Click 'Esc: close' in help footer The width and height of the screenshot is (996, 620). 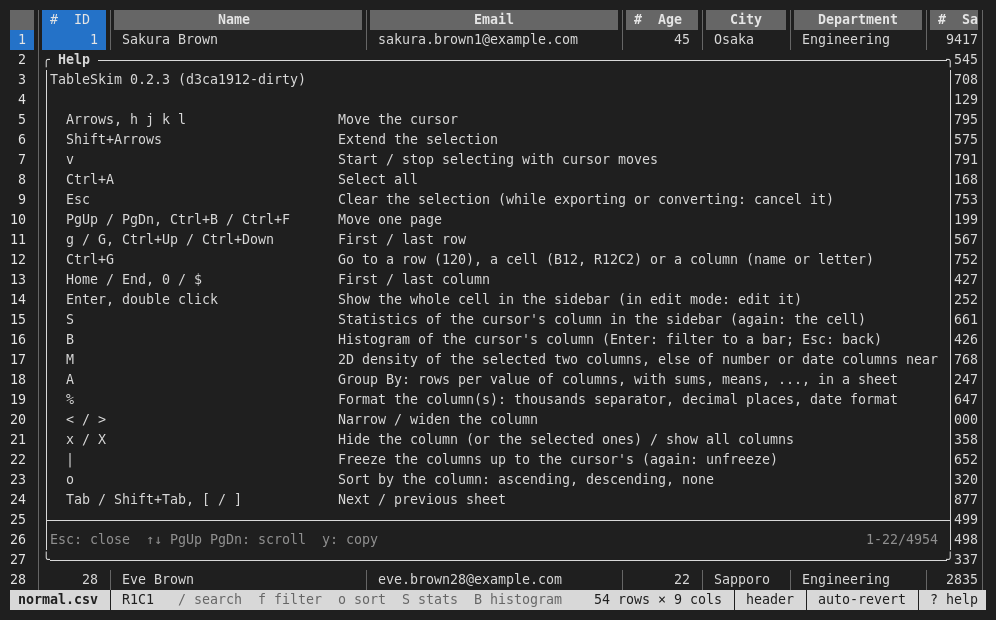click(x=90, y=539)
